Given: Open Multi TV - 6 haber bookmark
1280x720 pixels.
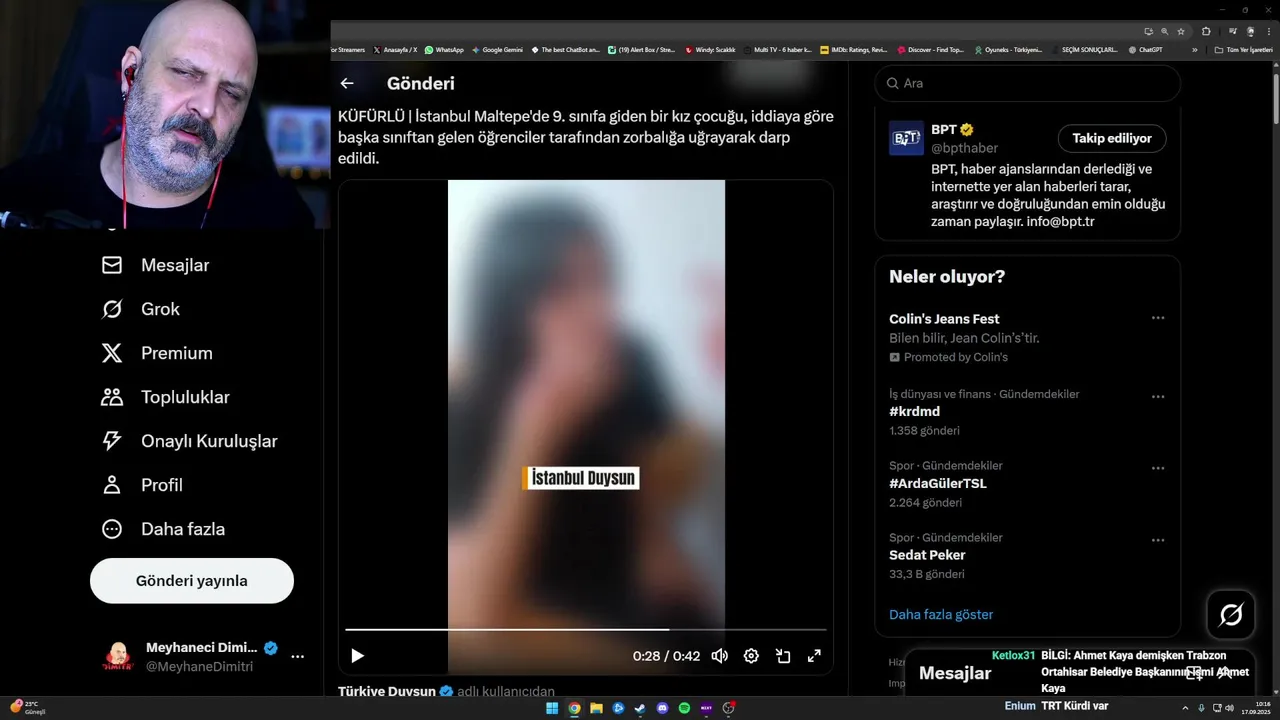Looking at the screenshot, I should [x=776, y=49].
